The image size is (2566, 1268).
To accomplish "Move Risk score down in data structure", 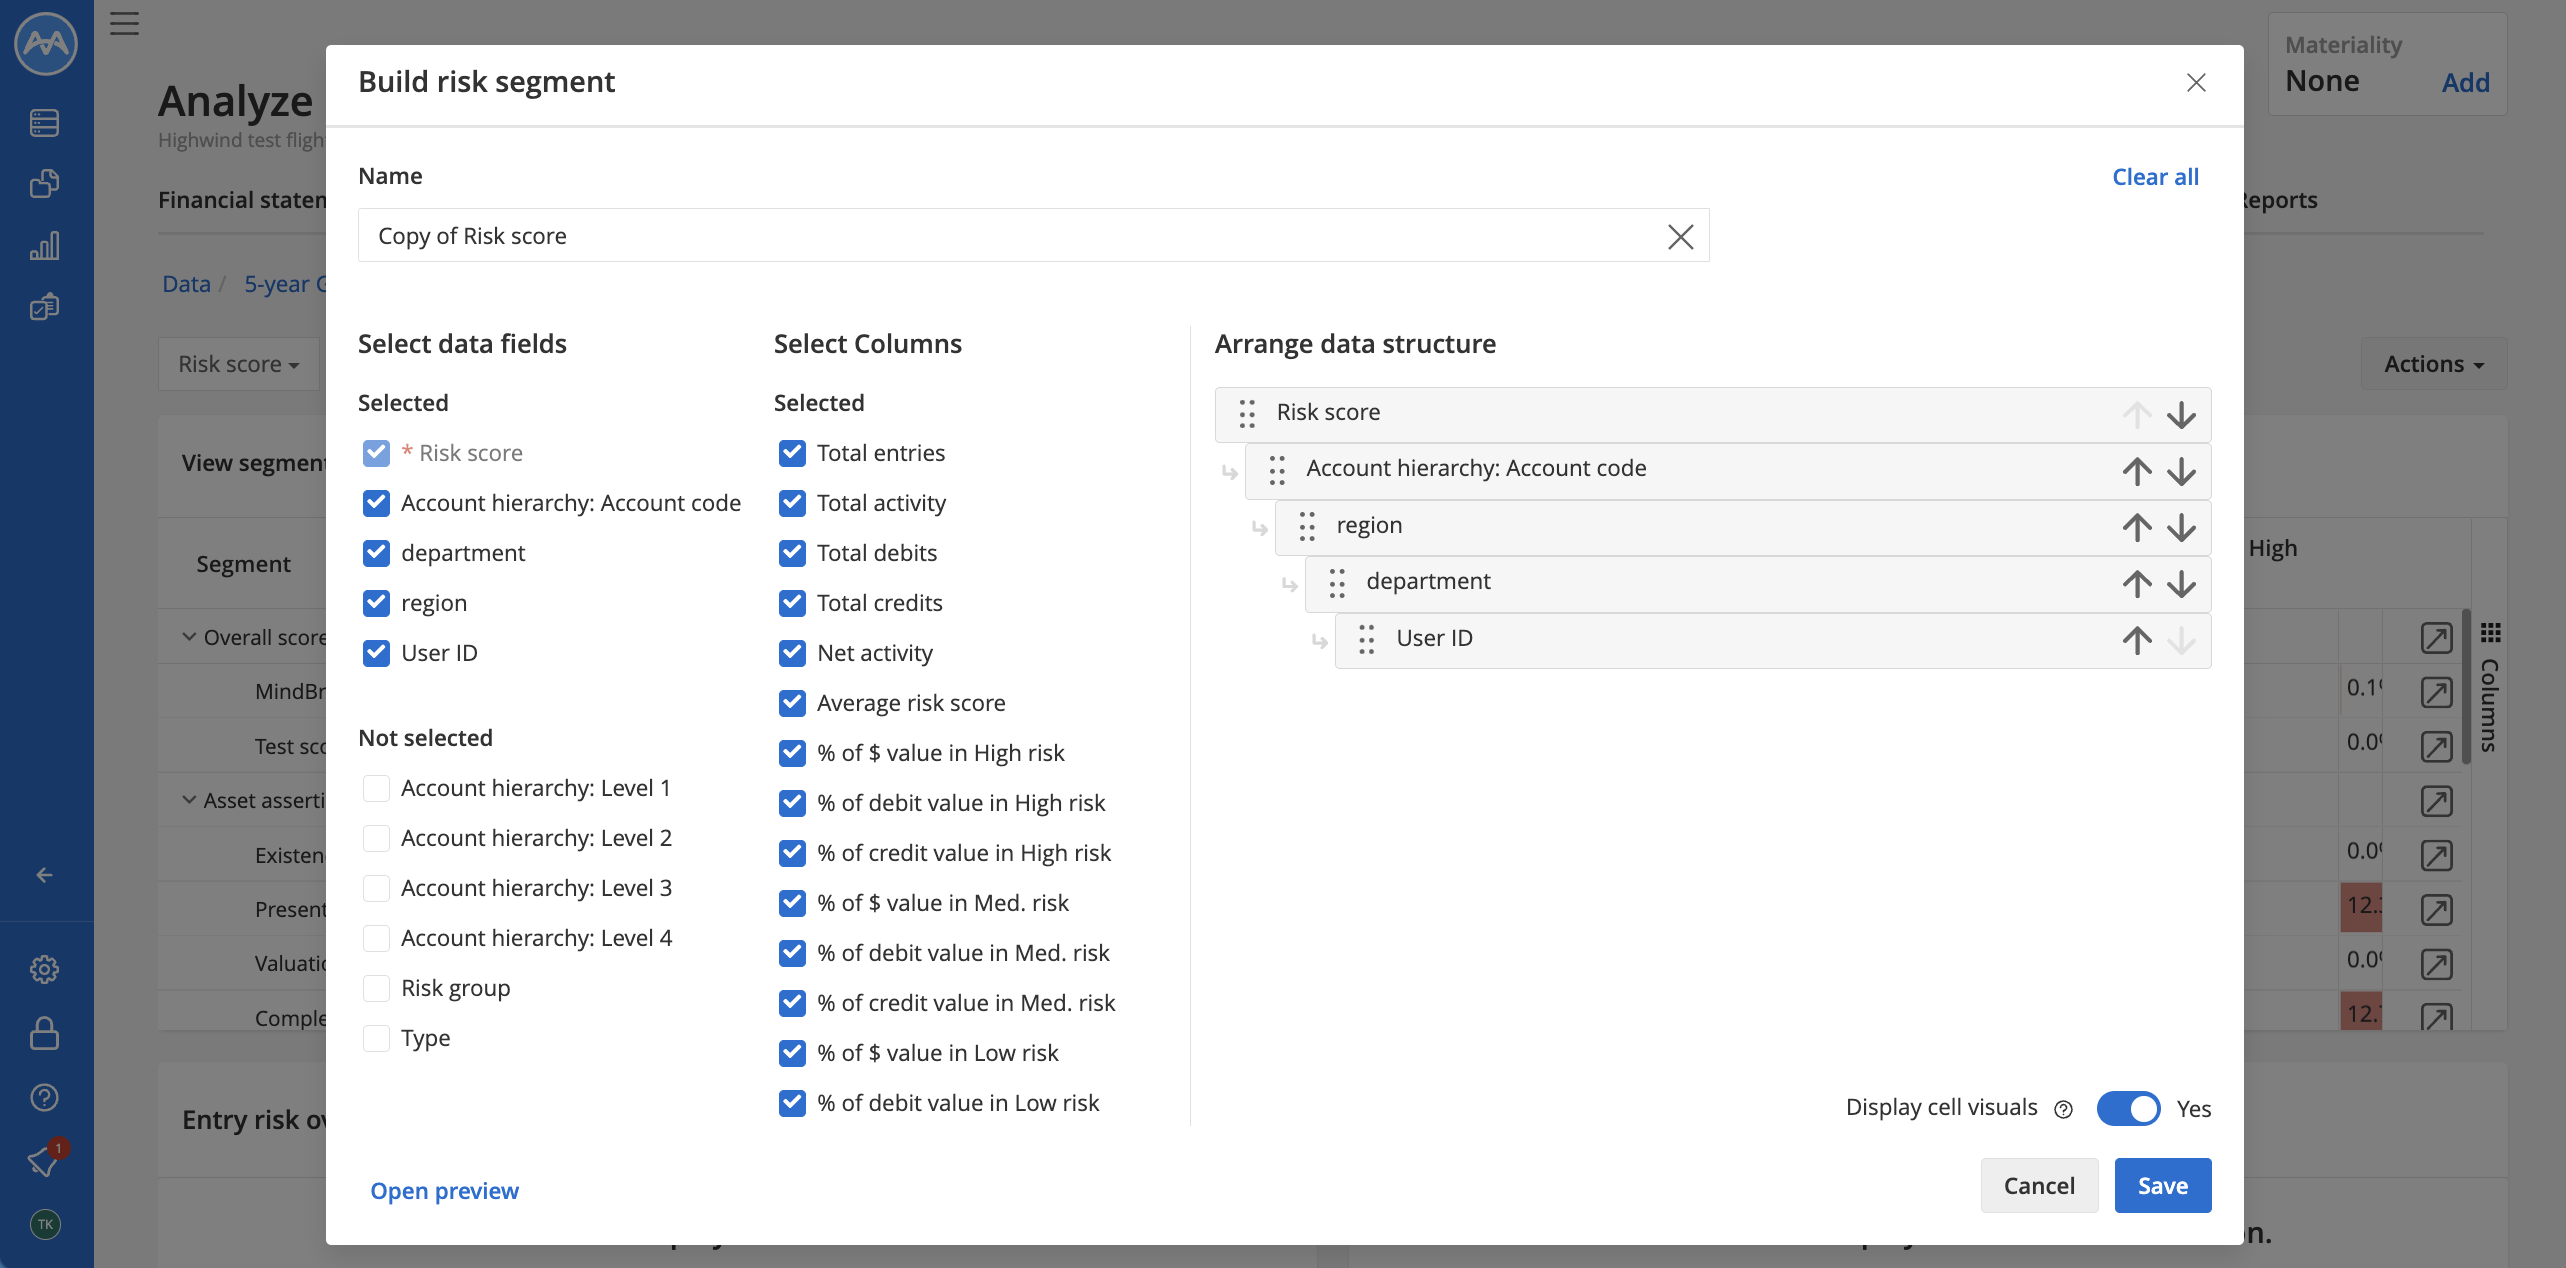I will click(x=2182, y=414).
